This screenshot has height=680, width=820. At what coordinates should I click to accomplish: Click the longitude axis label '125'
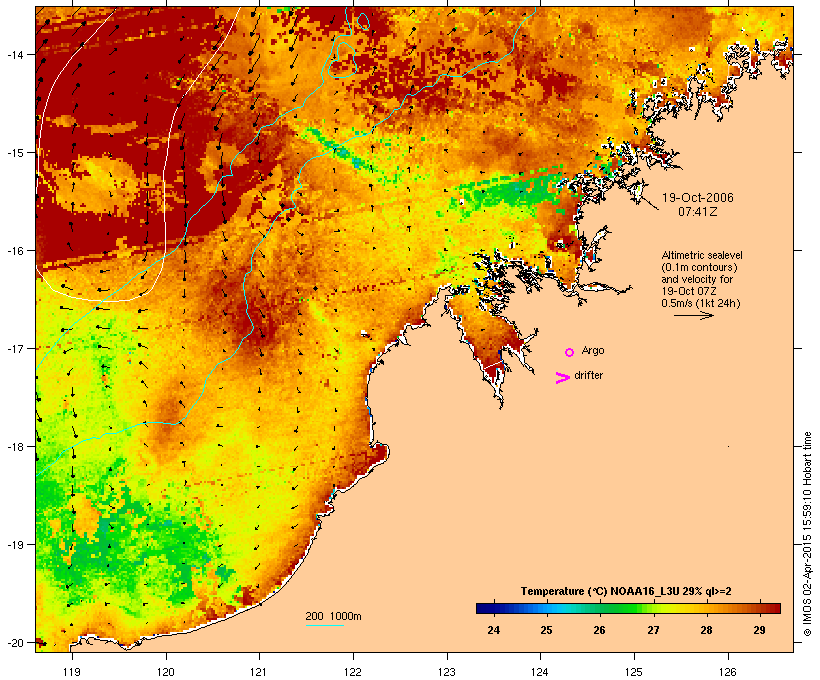[x=634, y=672]
